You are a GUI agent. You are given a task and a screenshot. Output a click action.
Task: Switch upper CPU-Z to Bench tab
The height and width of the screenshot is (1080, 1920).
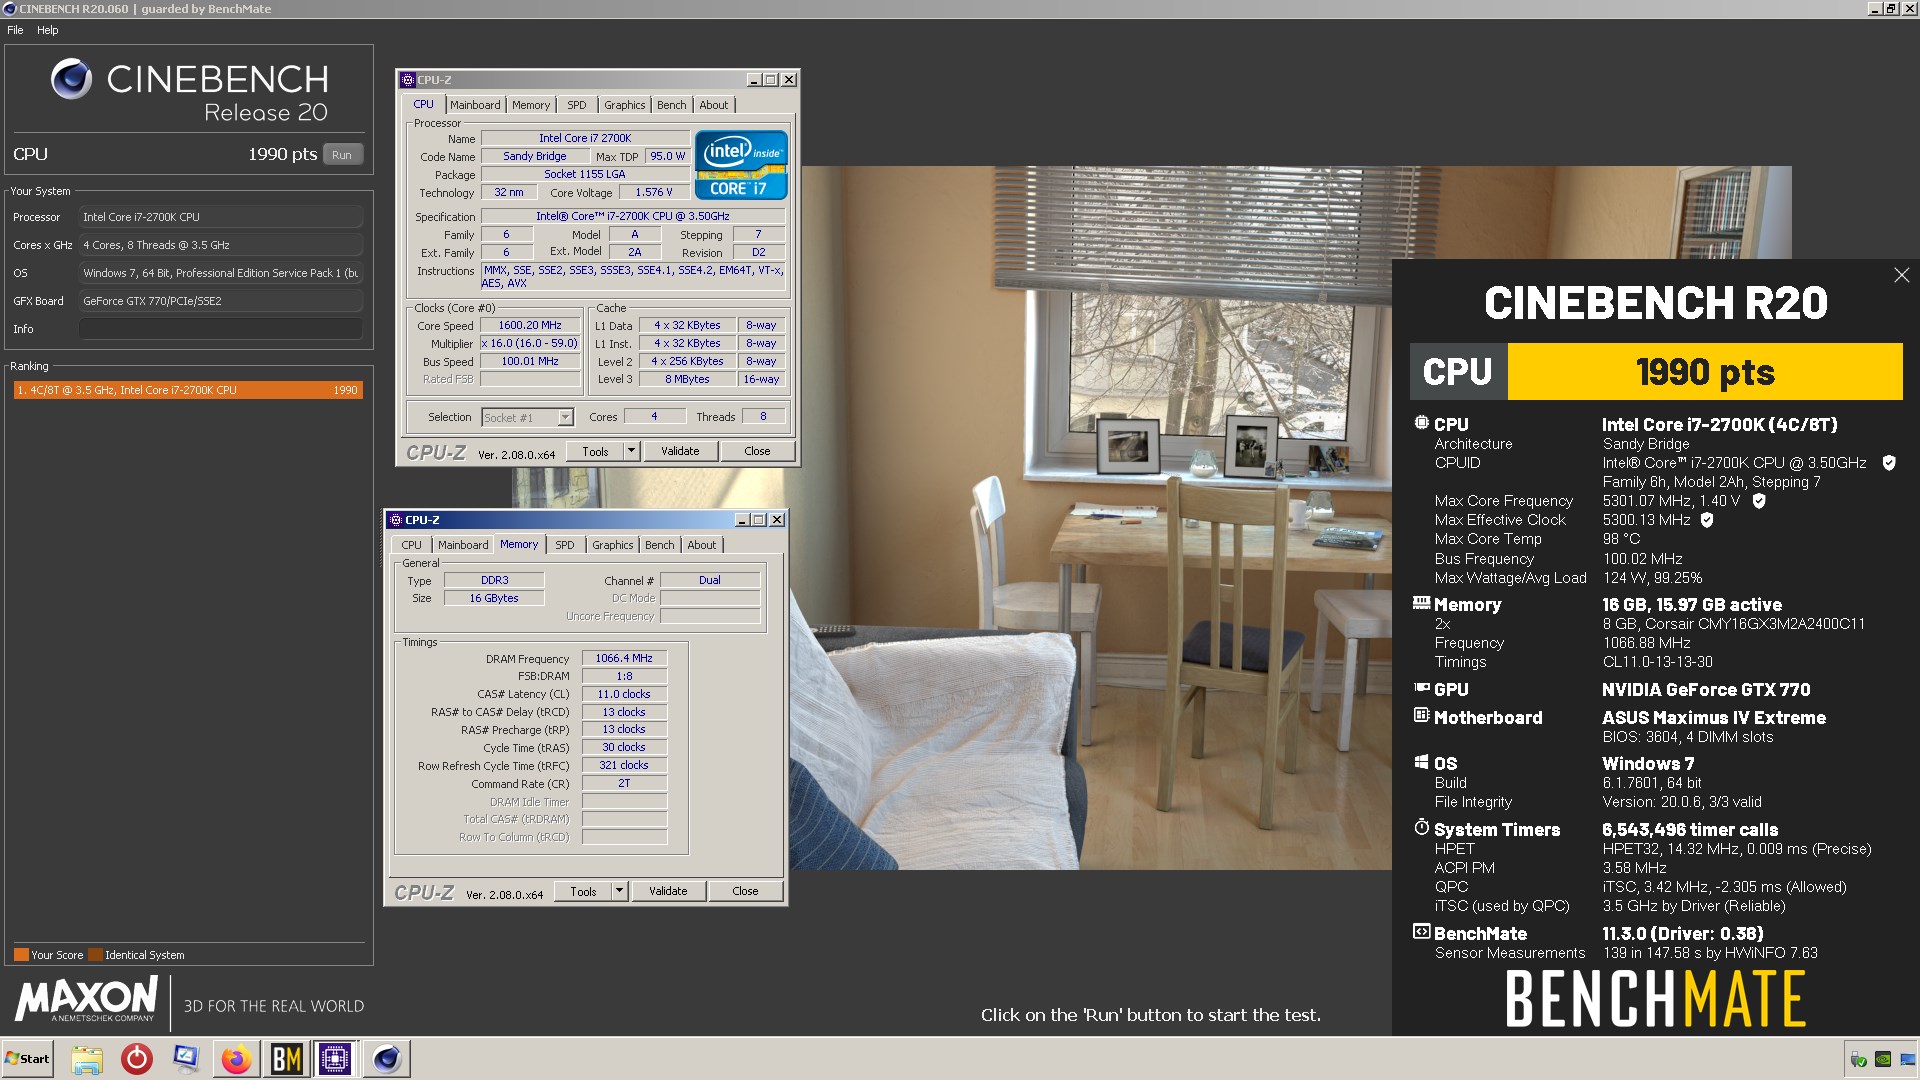tap(672, 105)
